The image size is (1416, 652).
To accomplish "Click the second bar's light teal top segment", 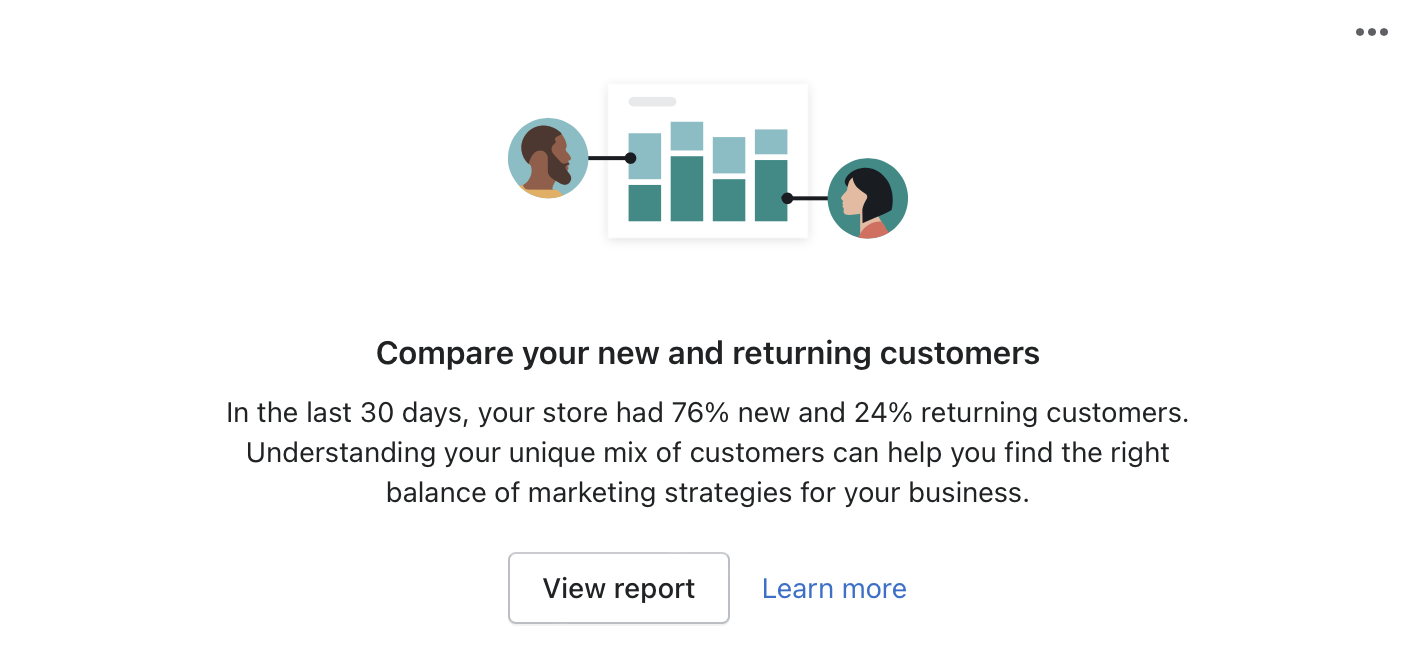I will coord(686,136).
